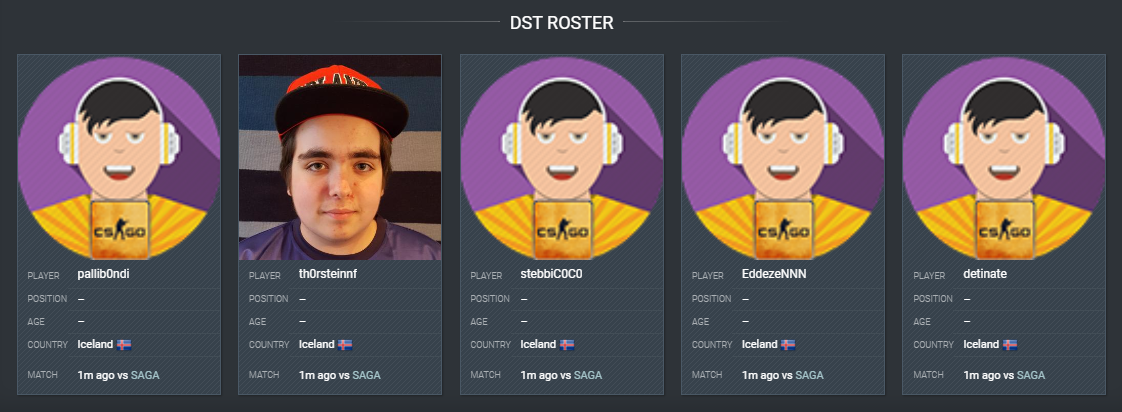Select the th0rsteinnf player name
This screenshot has height=412, width=1122.
point(328,274)
